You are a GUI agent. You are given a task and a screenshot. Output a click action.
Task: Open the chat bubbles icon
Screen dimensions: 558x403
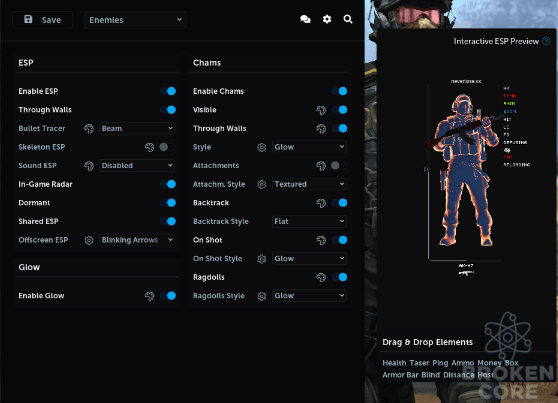305,19
